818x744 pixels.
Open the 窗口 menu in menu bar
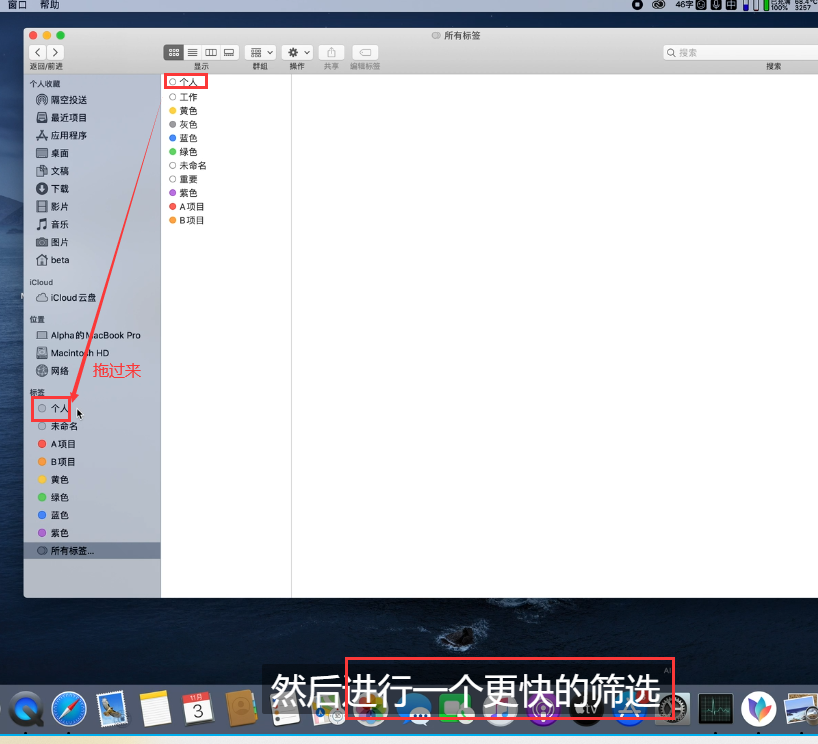tap(17, 5)
